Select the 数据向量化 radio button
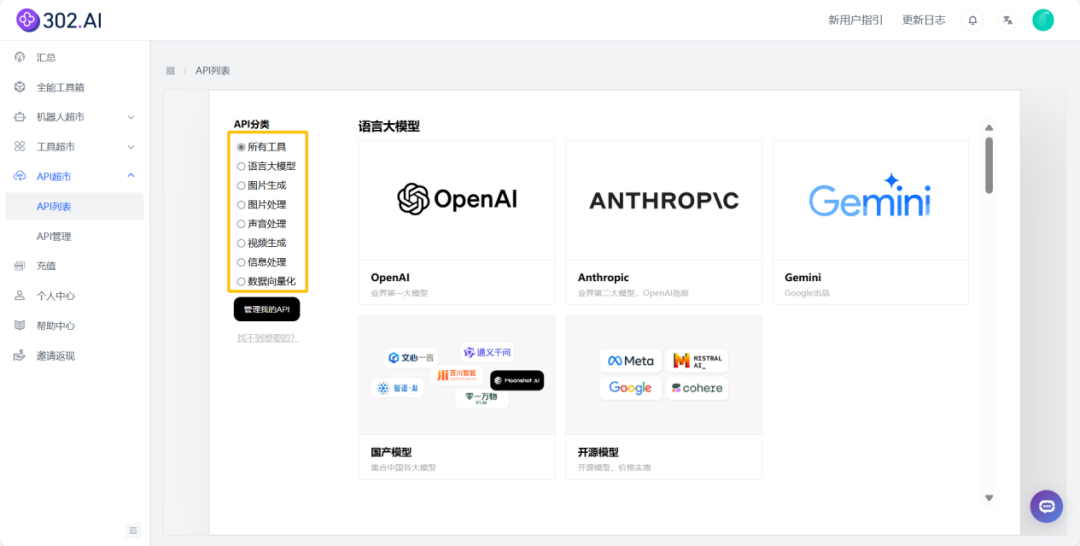Image resolution: width=1080 pixels, height=546 pixels. pyautogui.click(x=241, y=282)
